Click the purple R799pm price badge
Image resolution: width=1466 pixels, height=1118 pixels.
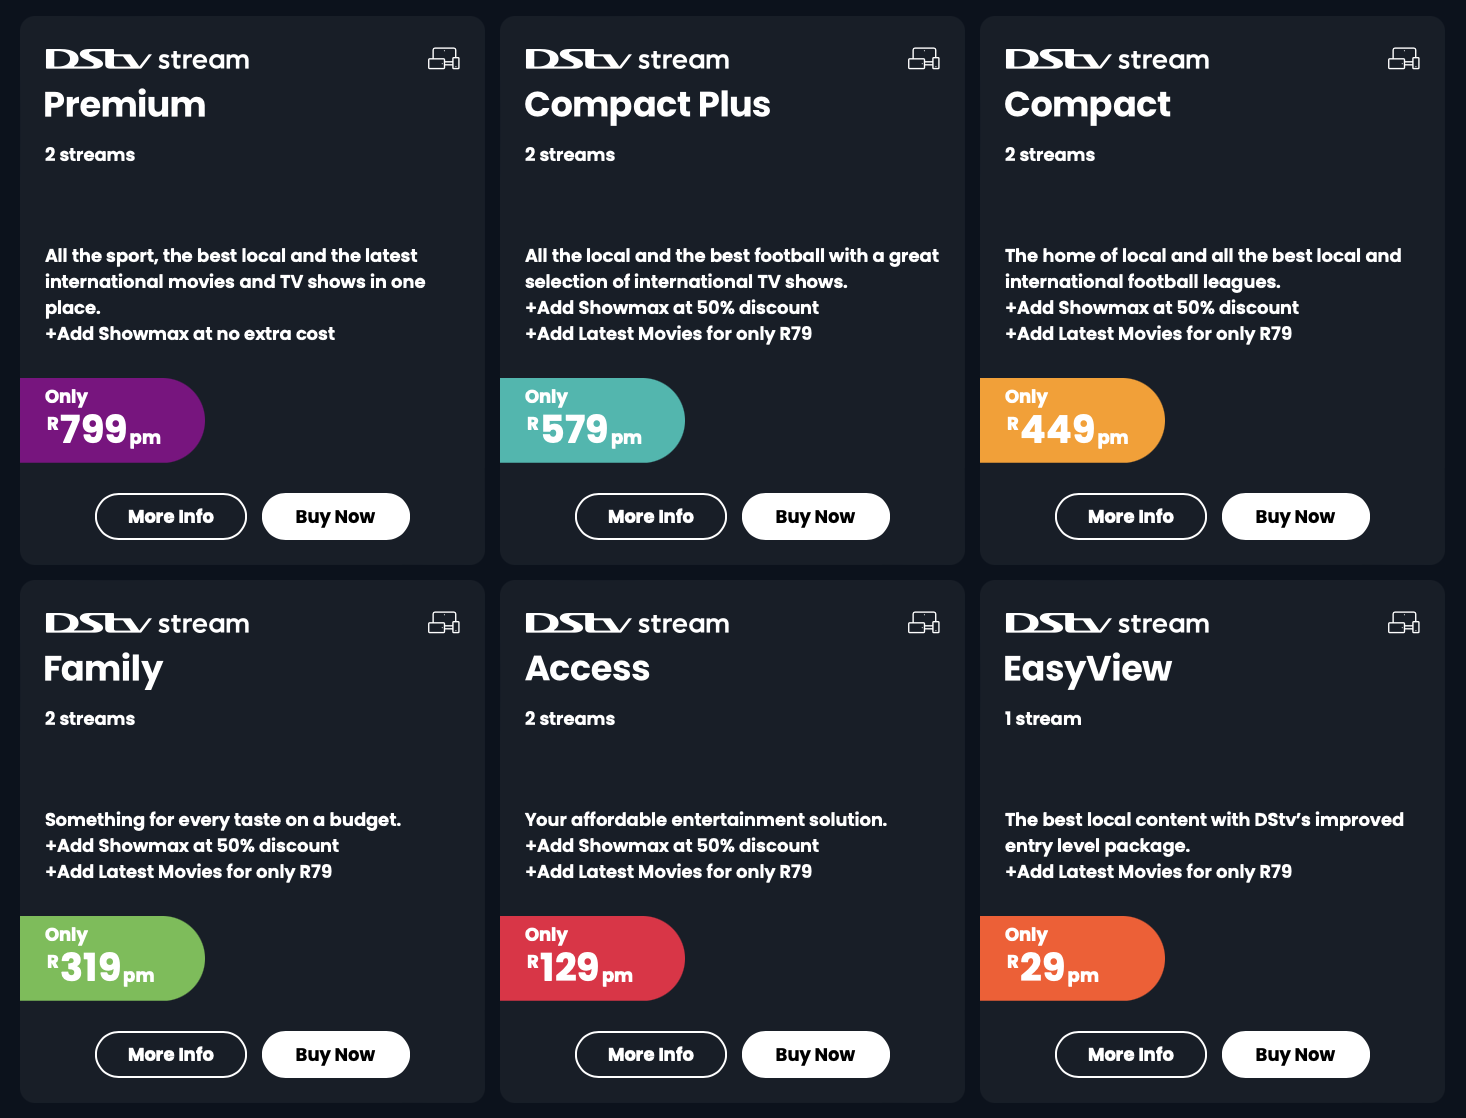click(x=112, y=421)
